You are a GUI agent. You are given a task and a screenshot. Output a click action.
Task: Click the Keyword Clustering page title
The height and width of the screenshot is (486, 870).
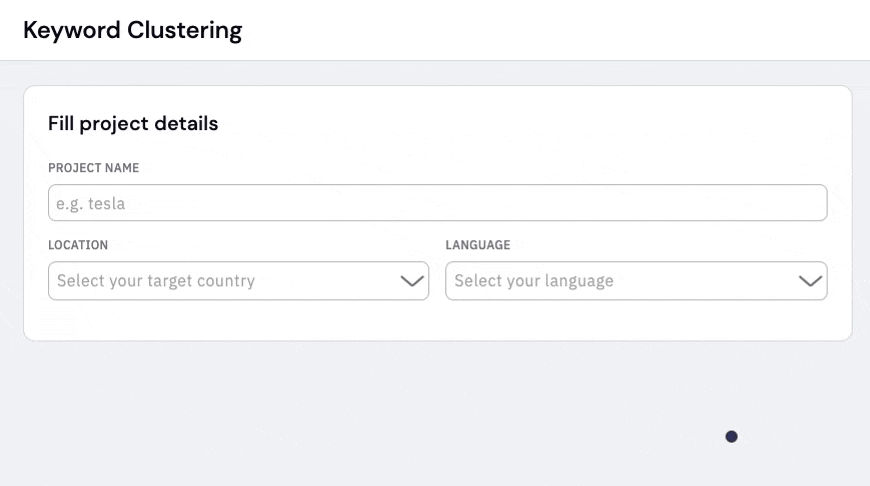tap(133, 30)
